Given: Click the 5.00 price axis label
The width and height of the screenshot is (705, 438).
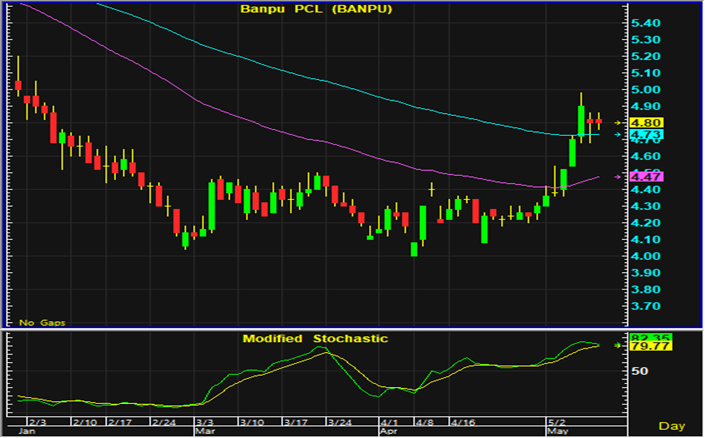Looking at the screenshot, I should click(646, 89).
